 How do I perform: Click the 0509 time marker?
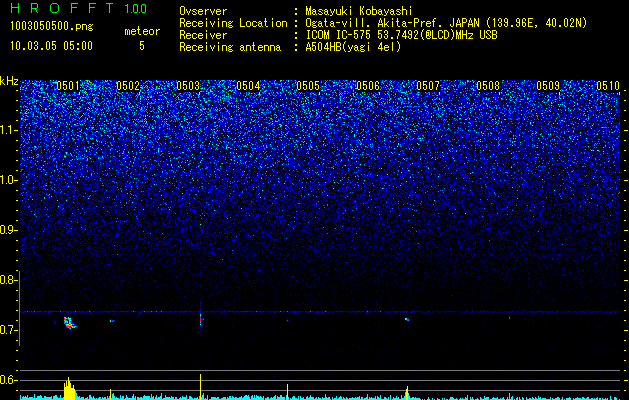(x=548, y=86)
